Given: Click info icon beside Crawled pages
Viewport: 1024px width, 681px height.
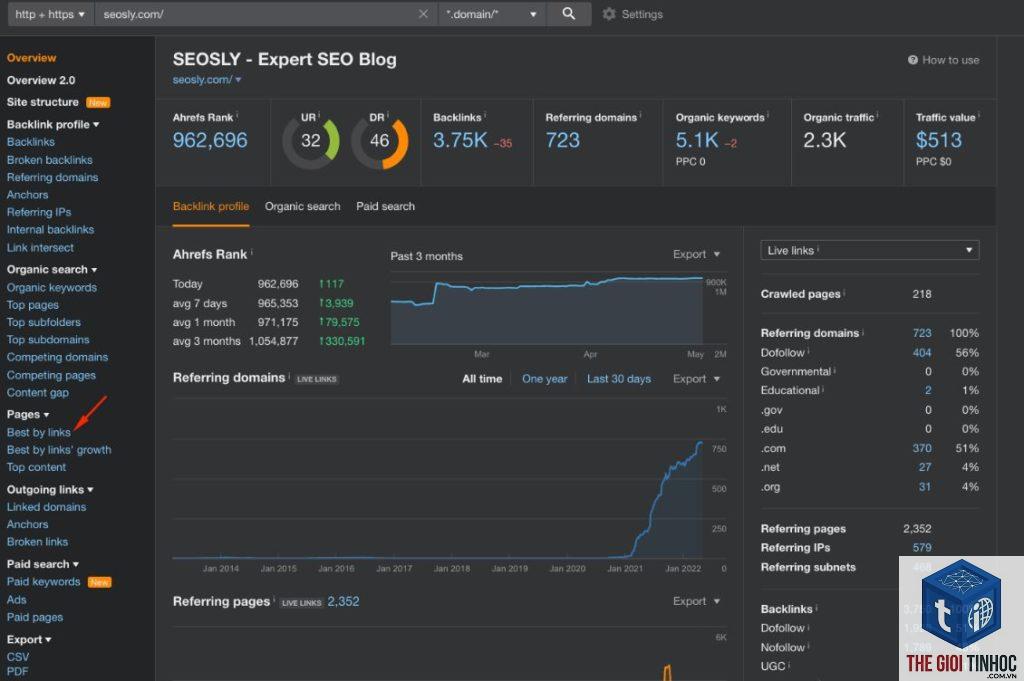Looking at the screenshot, I should pyautogui.click(x=844, y=293).
